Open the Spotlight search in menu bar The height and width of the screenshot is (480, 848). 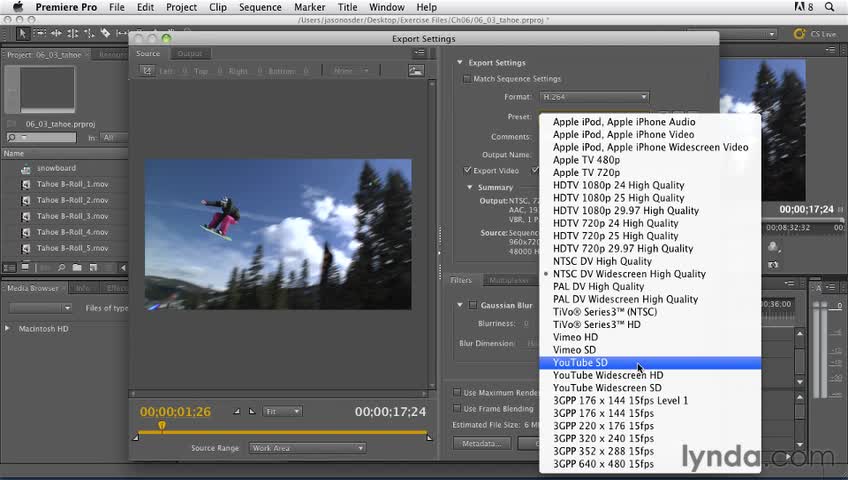point(829,7)
